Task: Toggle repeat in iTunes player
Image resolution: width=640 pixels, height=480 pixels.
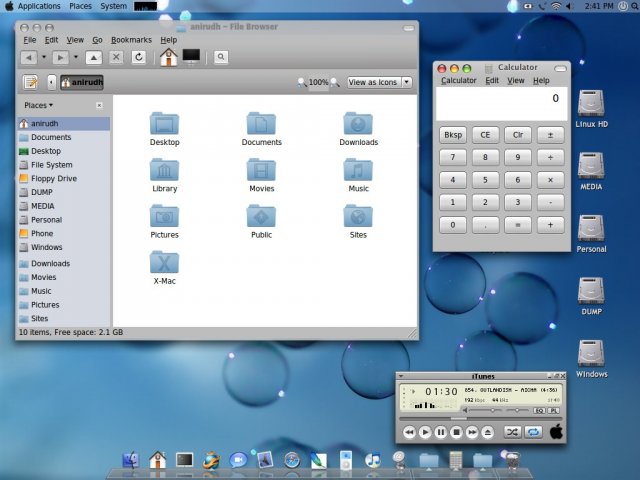Action: (x=533, y=432)
